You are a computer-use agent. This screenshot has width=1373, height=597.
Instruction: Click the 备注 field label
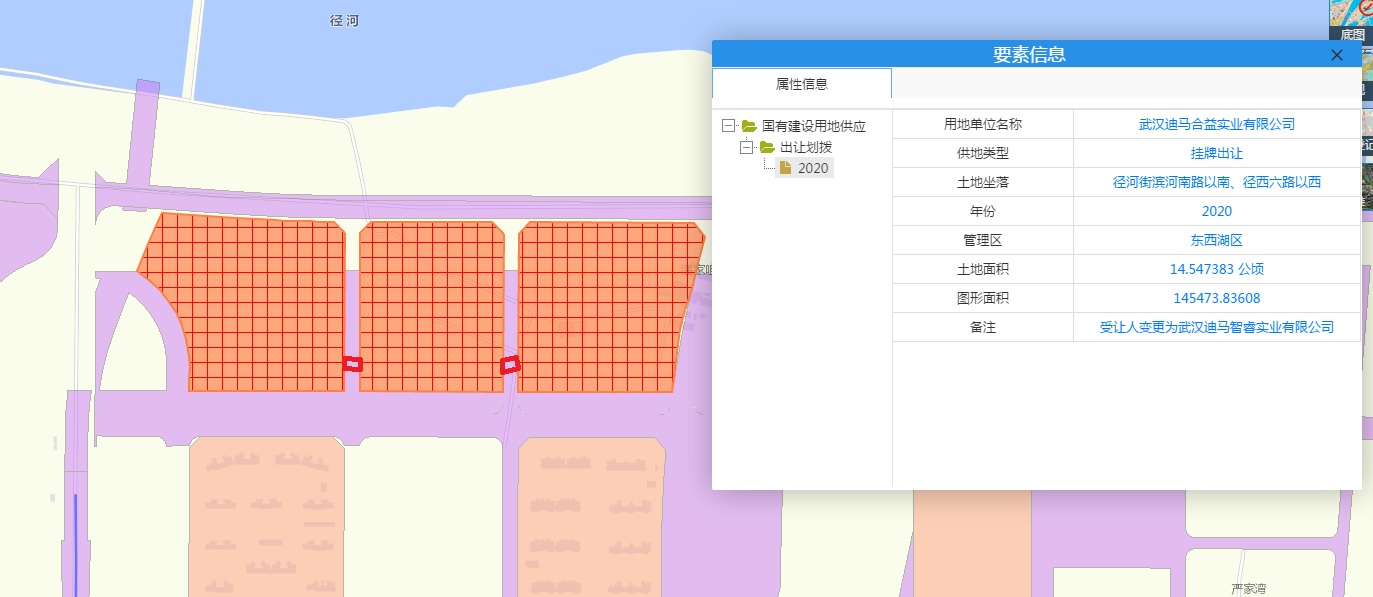[983, 327]
